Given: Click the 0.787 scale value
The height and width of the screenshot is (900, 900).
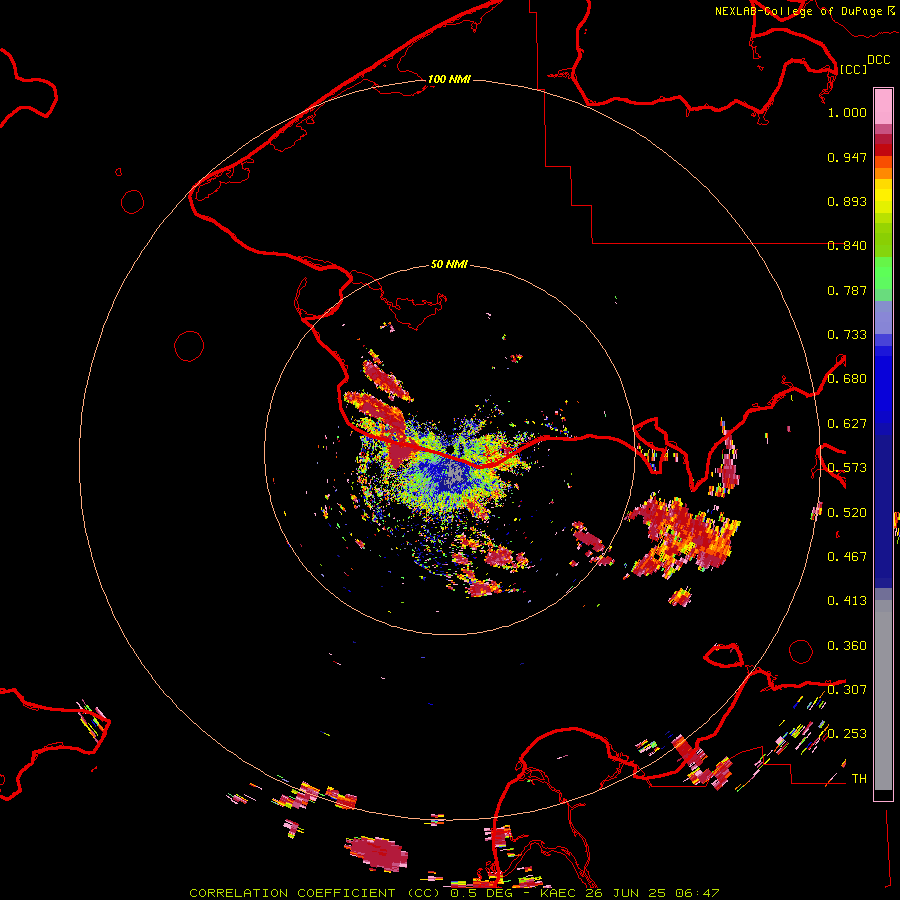Looking at the screenshot, I should coord(847,290).
